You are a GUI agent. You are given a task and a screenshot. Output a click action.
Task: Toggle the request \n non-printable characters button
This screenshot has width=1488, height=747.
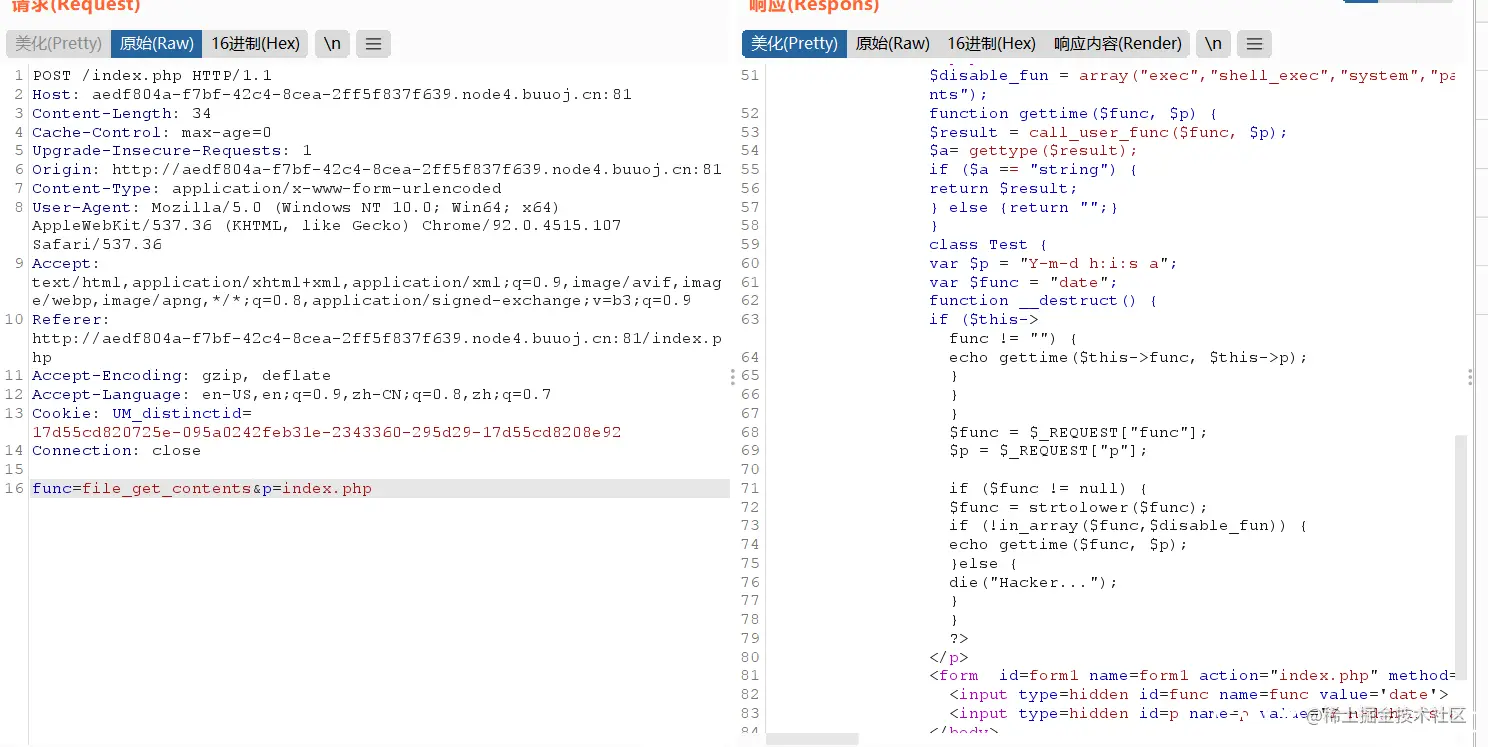[332, 43]
